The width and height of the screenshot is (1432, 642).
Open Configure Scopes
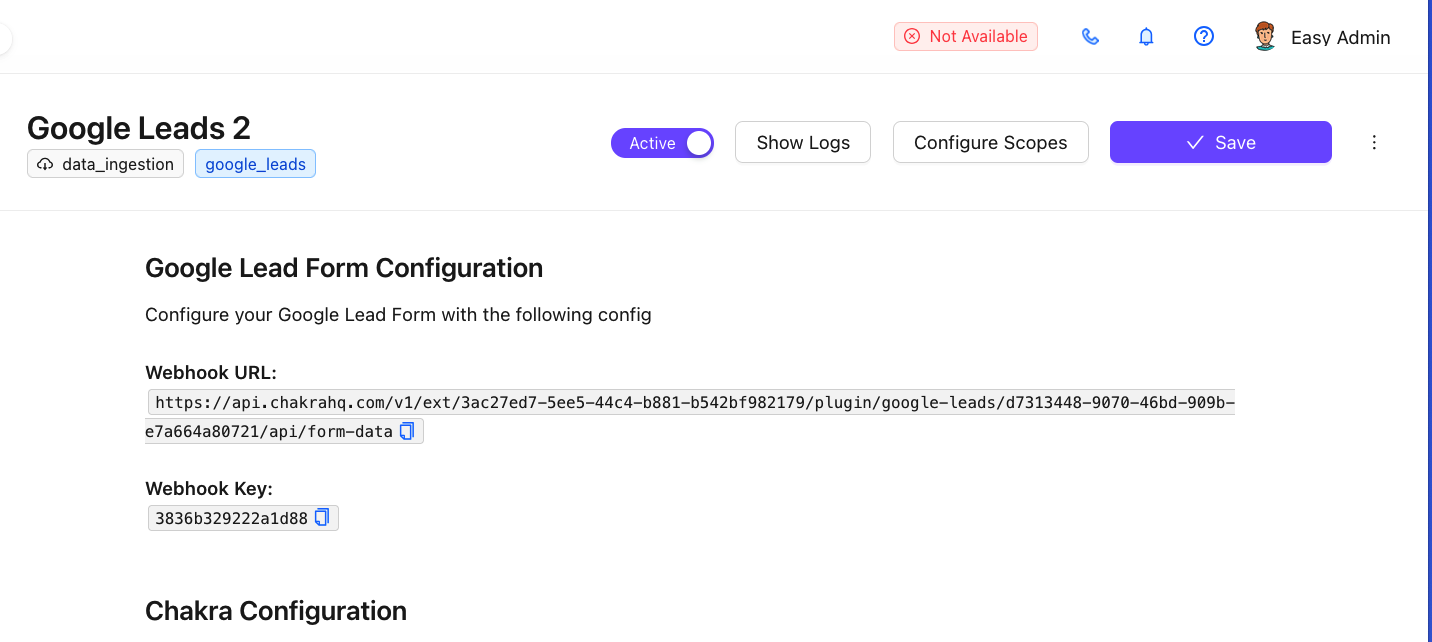point(990,142)
